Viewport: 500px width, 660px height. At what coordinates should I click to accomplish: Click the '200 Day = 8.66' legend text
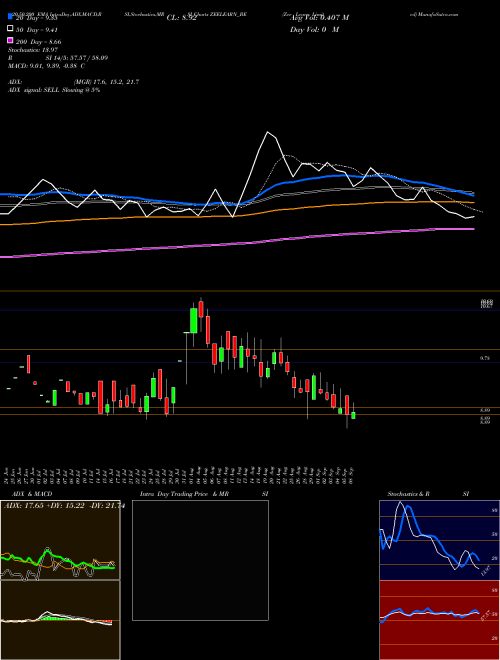coord(38,42)
